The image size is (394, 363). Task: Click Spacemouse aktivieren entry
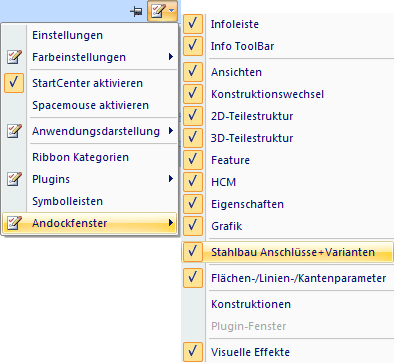pyautogui.click(x=90, y=105)
